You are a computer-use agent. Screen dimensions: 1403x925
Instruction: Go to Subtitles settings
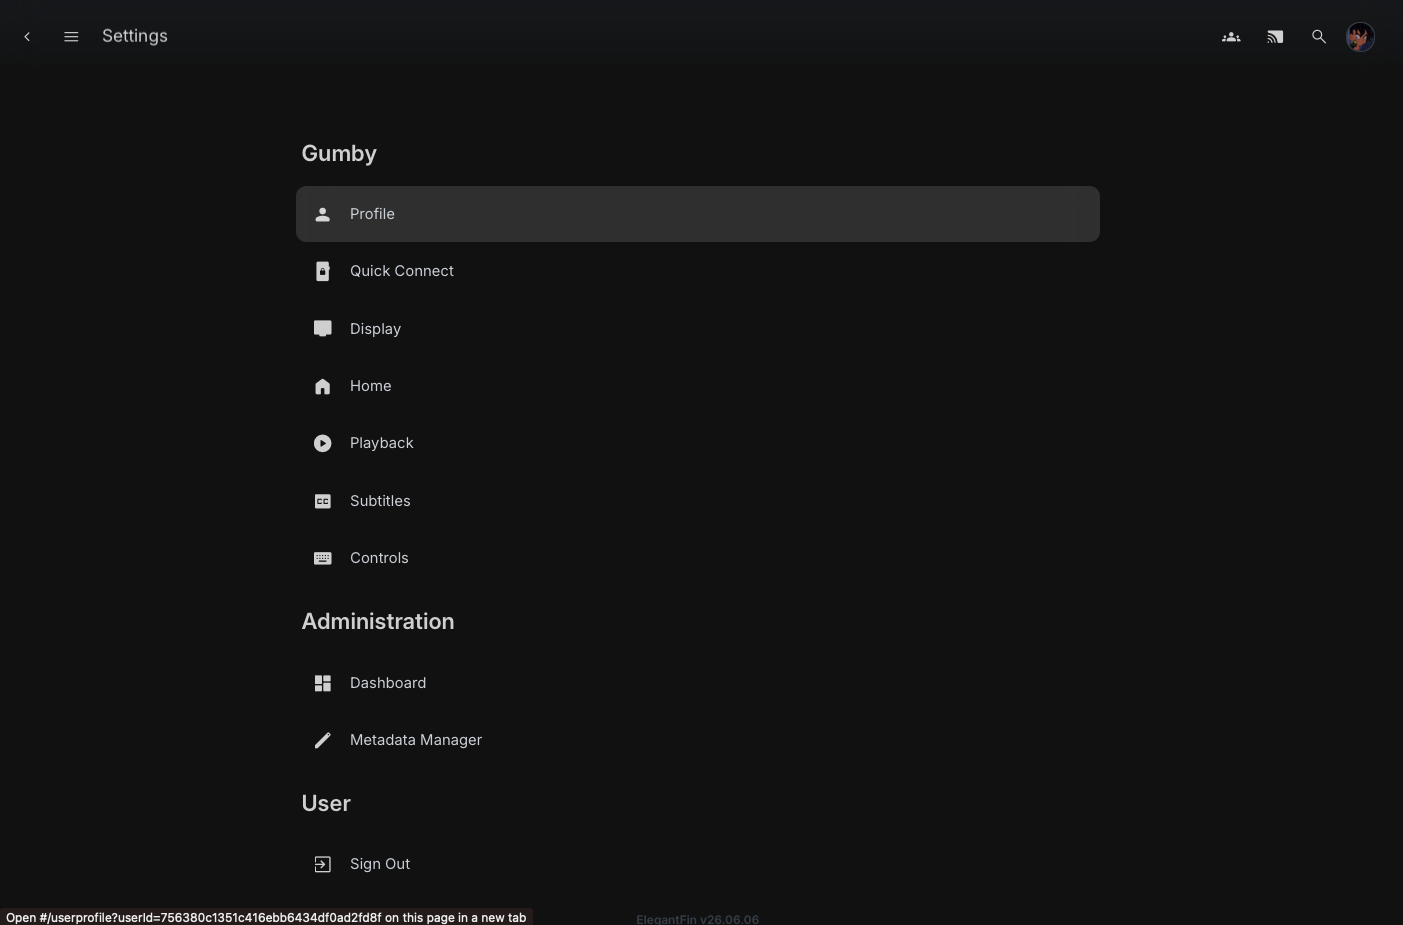click(x=698, y=501)
